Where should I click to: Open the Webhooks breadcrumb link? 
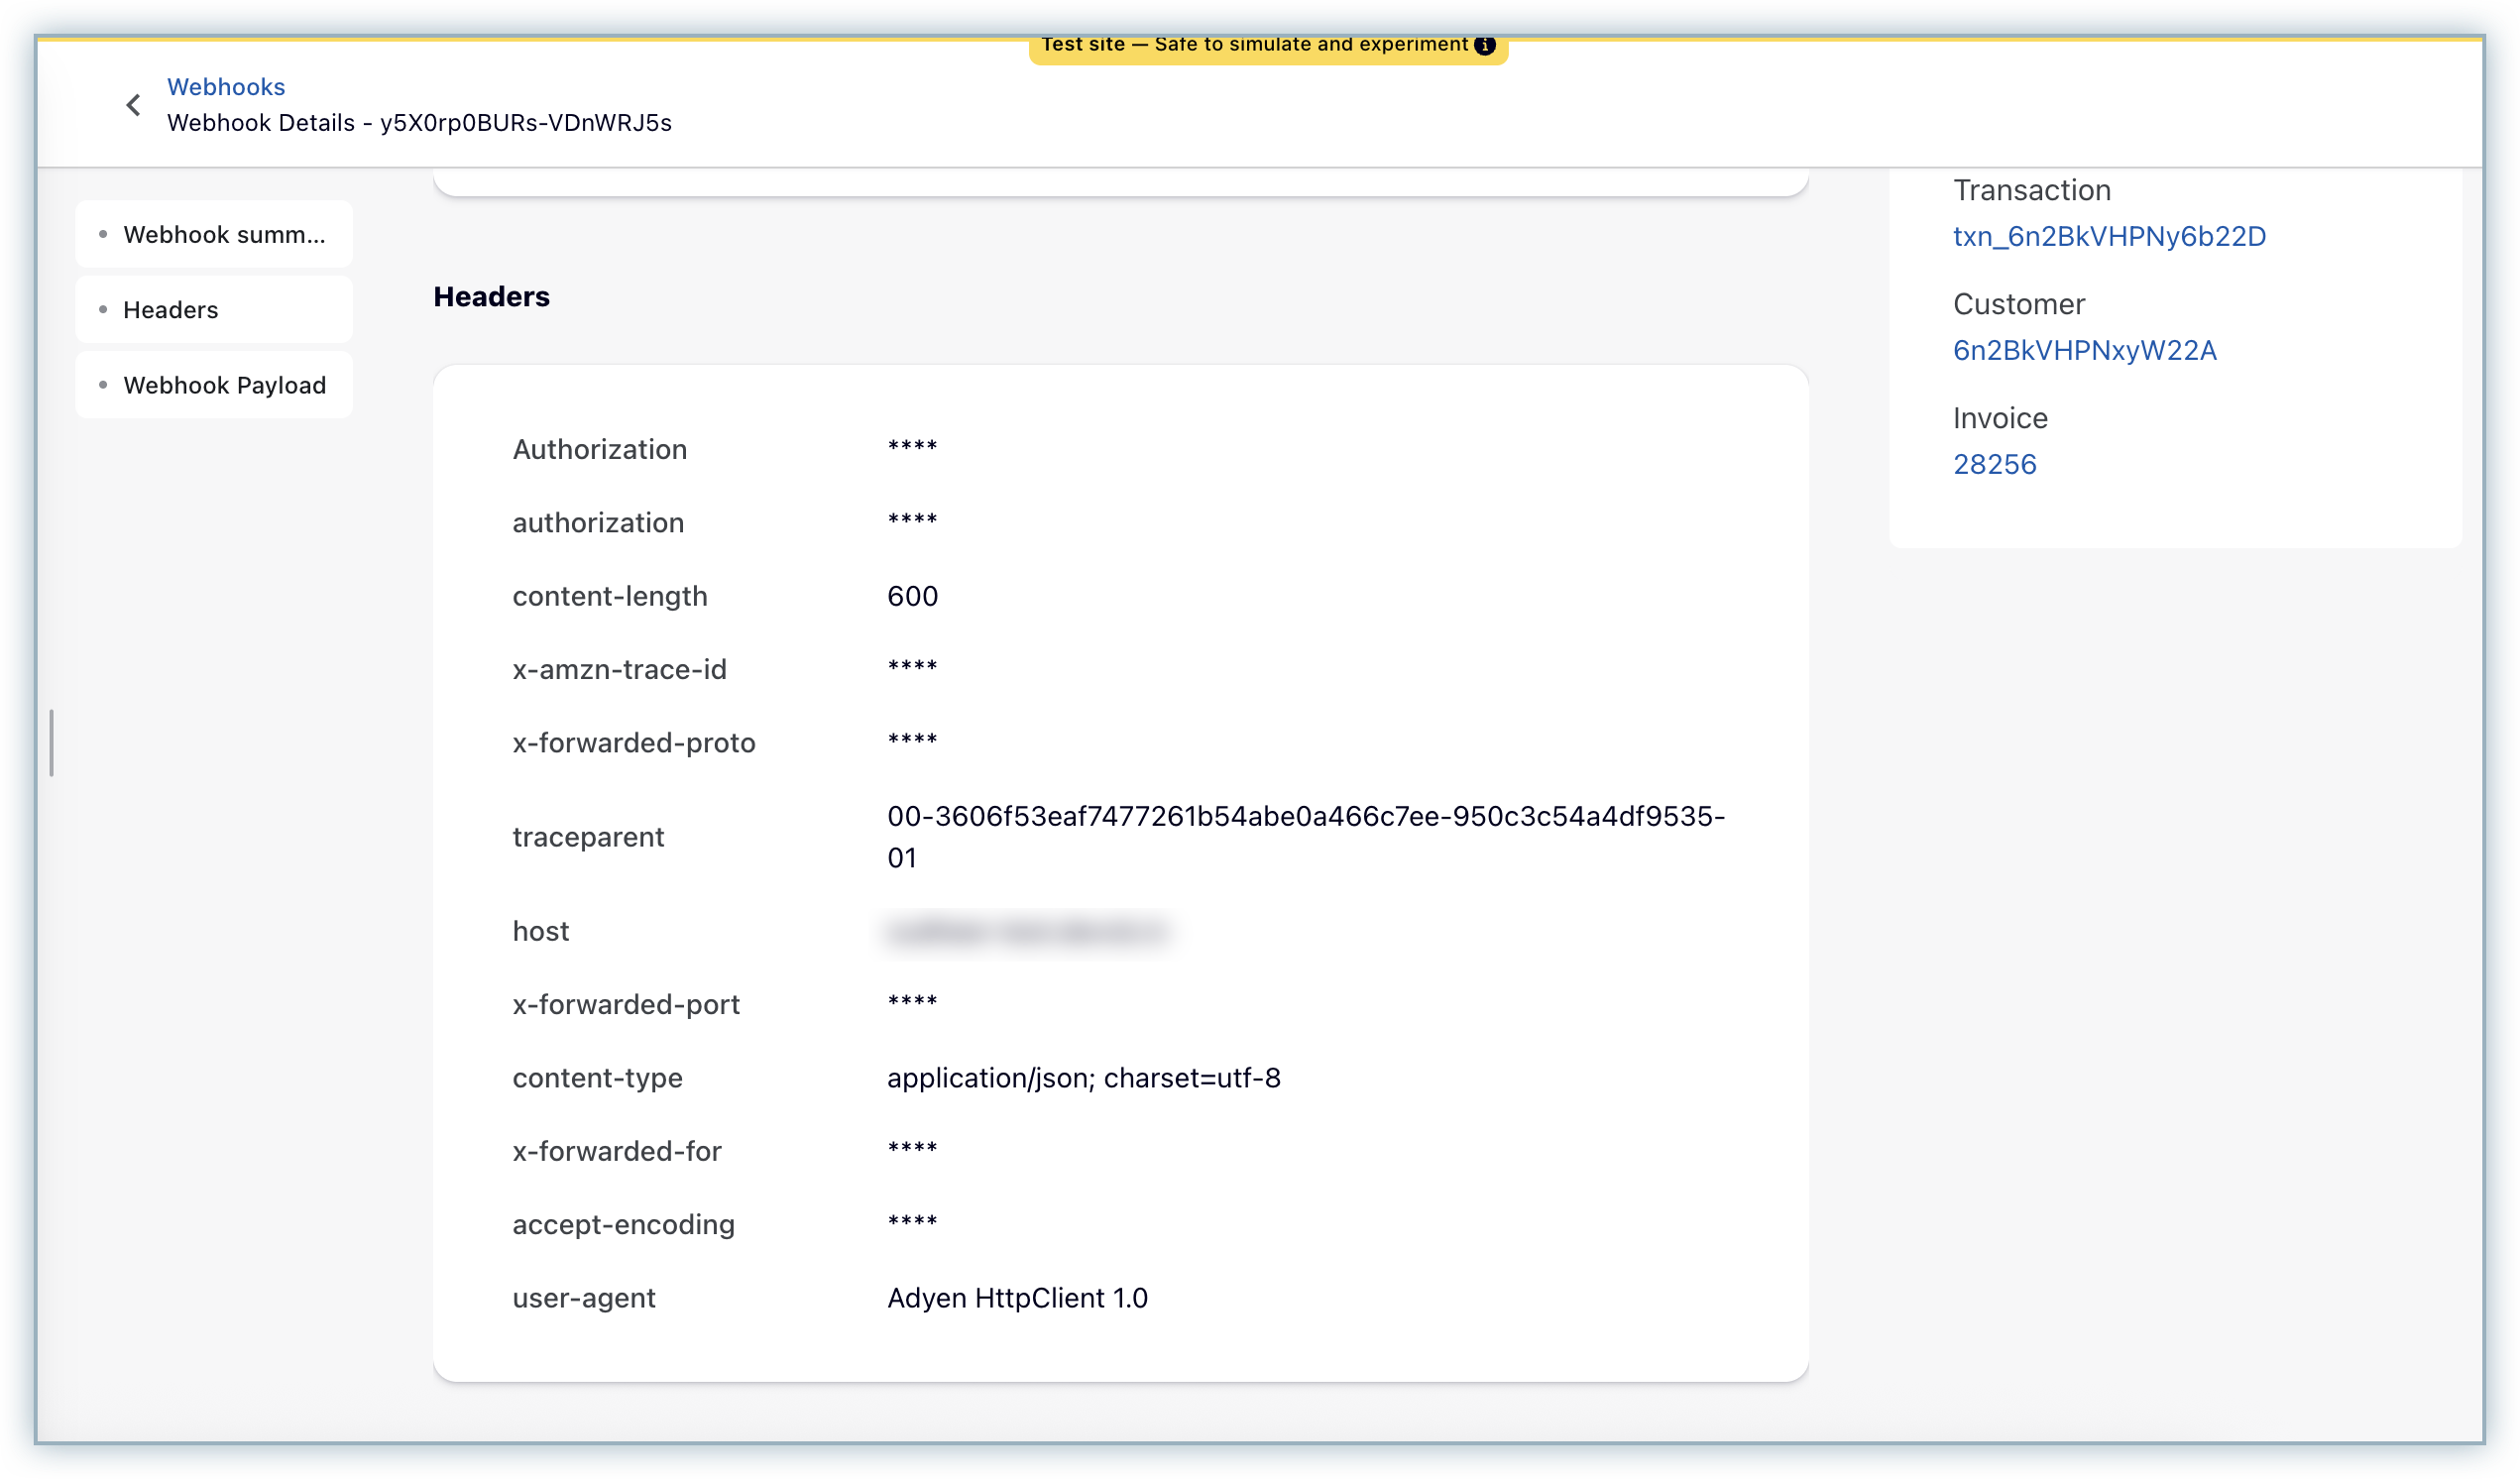pos(226,87)
